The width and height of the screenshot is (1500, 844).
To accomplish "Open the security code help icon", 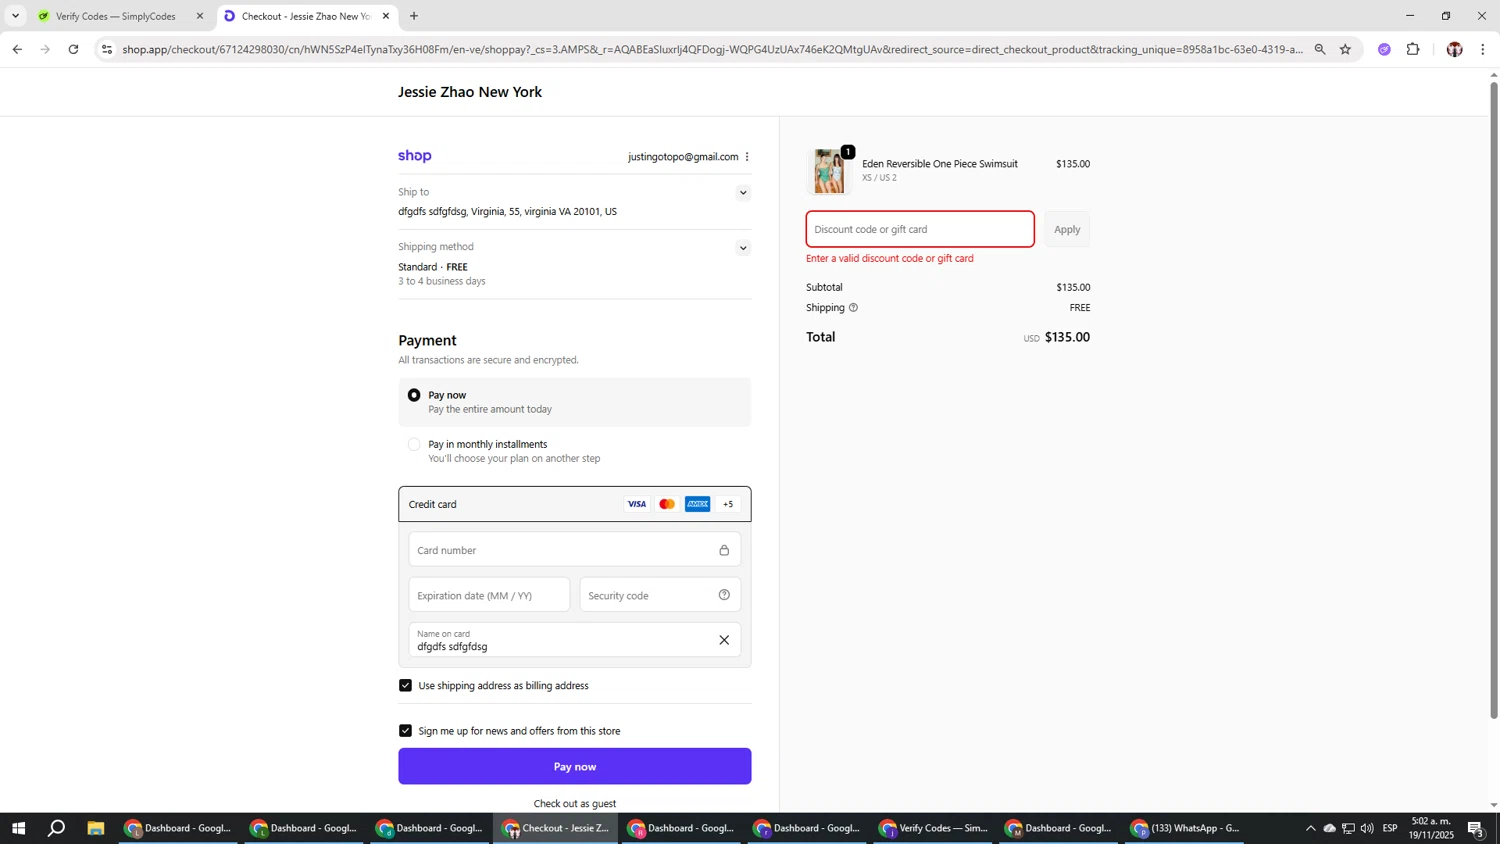I will 724,595.
